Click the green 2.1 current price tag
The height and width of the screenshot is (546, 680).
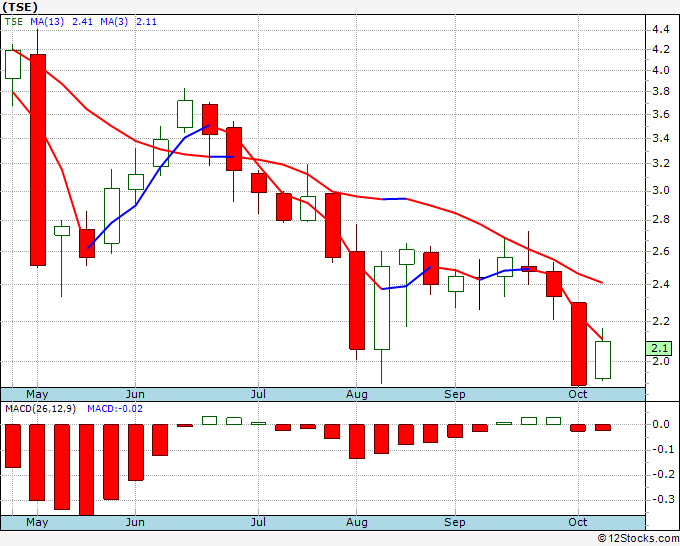click(659, 348)
